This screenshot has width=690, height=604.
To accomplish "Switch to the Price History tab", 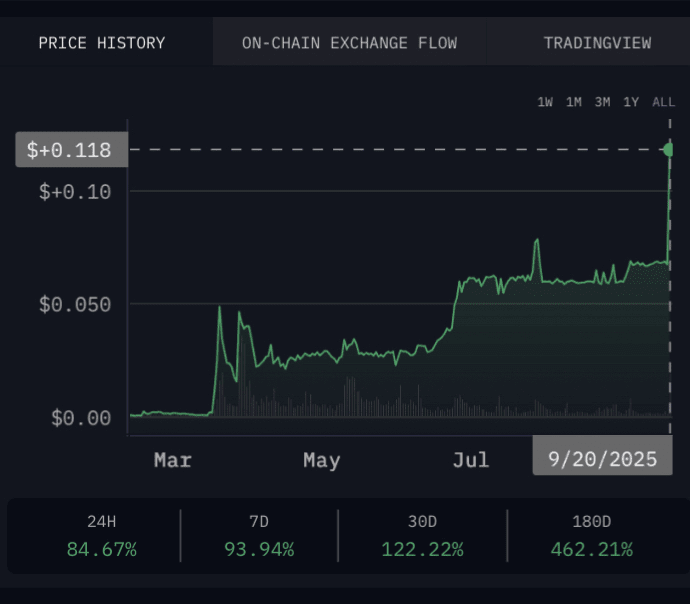I will point(102,43).
